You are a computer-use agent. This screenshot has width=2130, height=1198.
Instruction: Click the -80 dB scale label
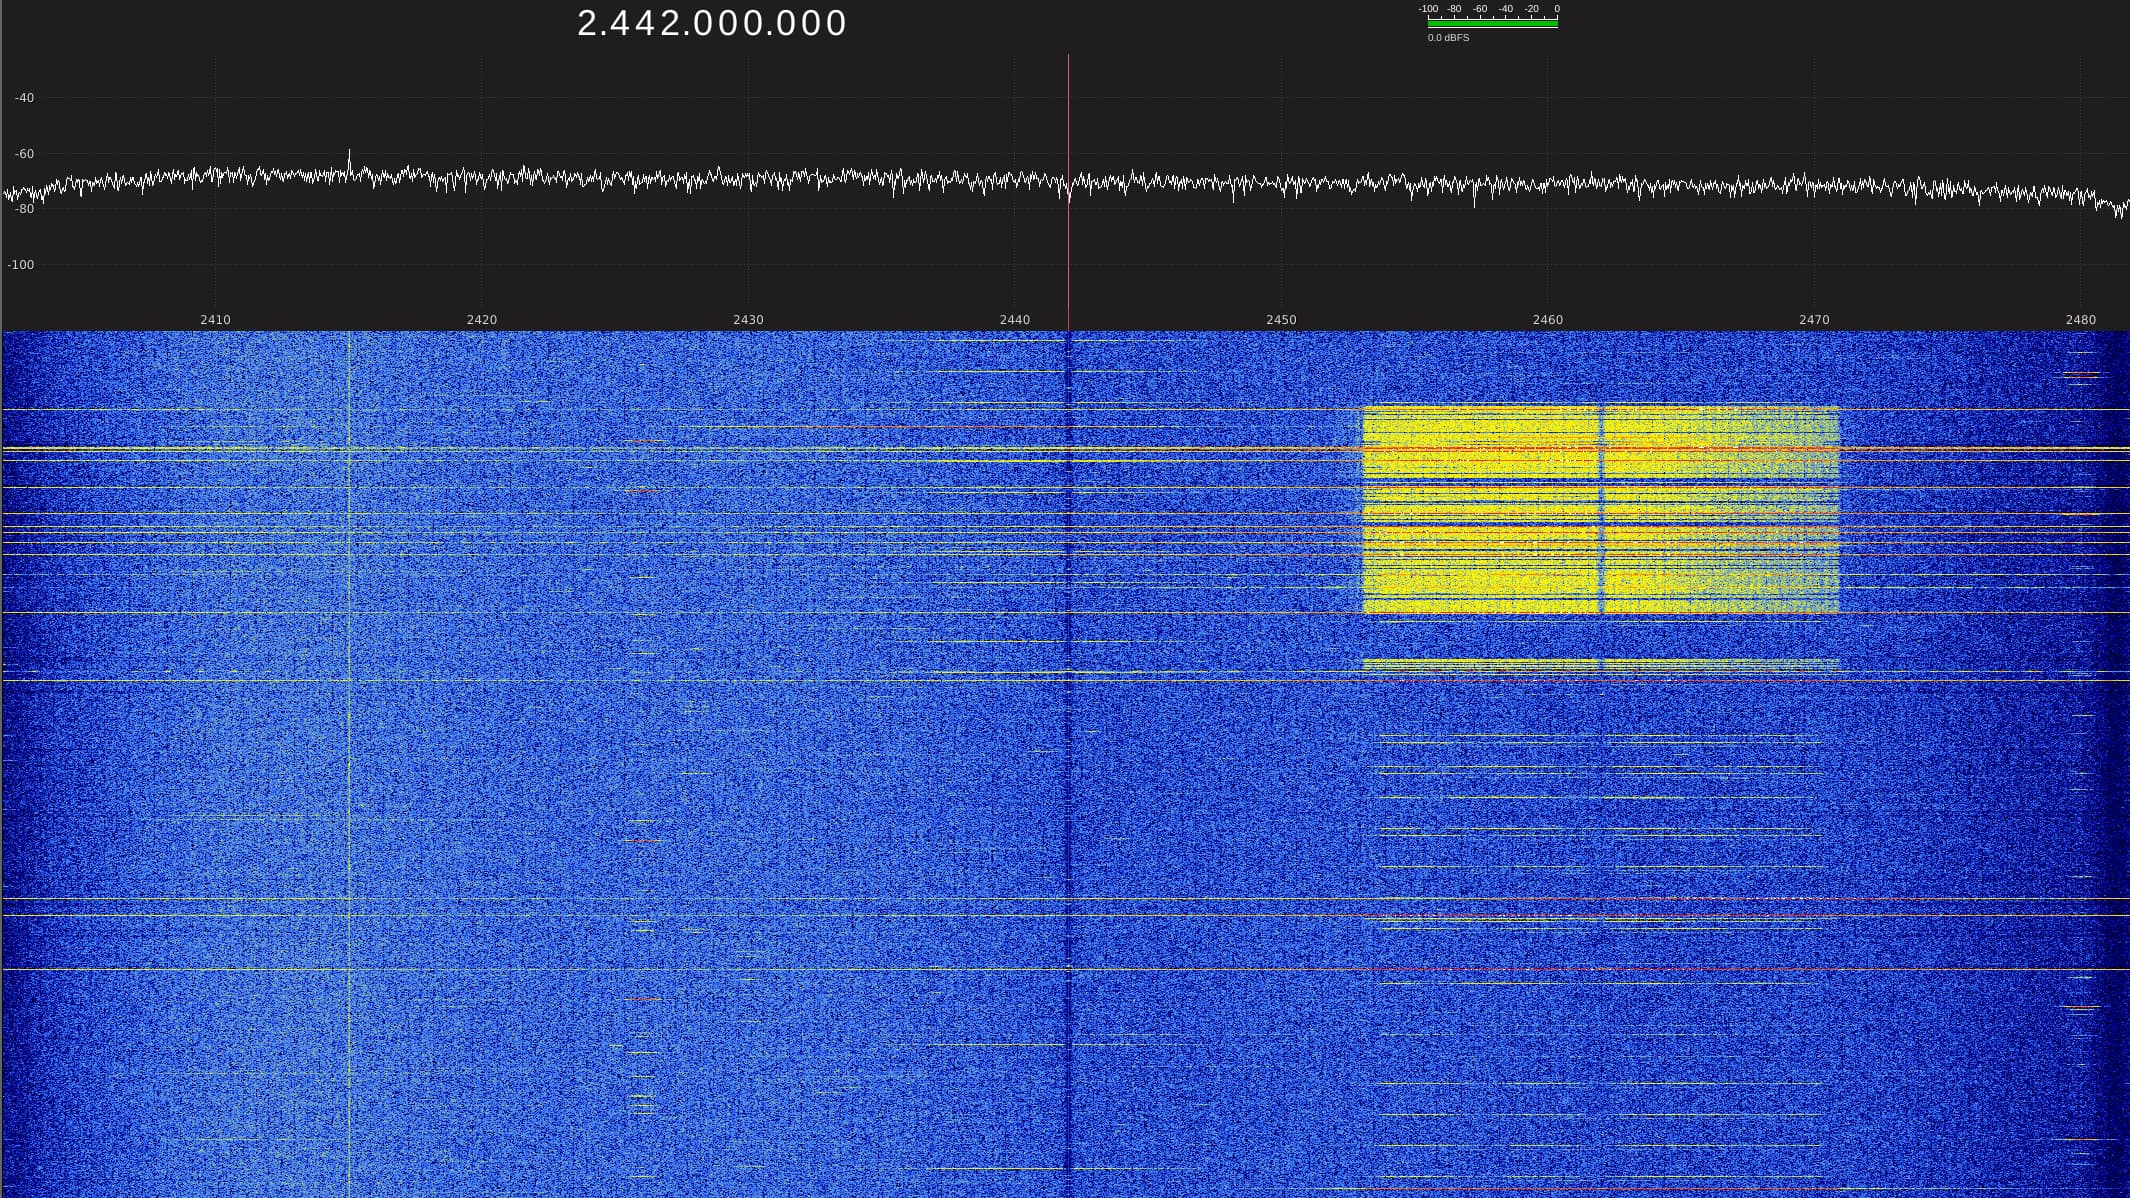point(24,209)
